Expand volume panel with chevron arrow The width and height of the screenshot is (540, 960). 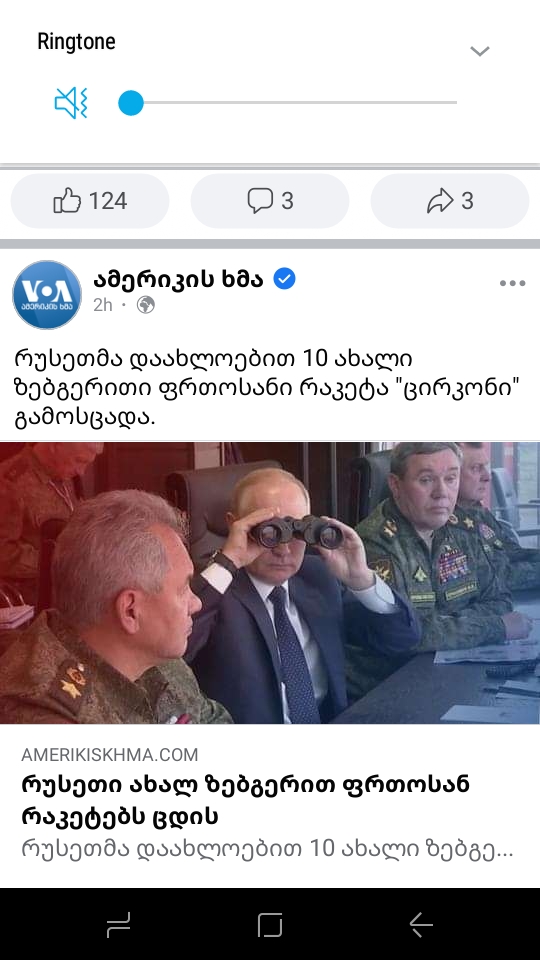tap(479, 51)
